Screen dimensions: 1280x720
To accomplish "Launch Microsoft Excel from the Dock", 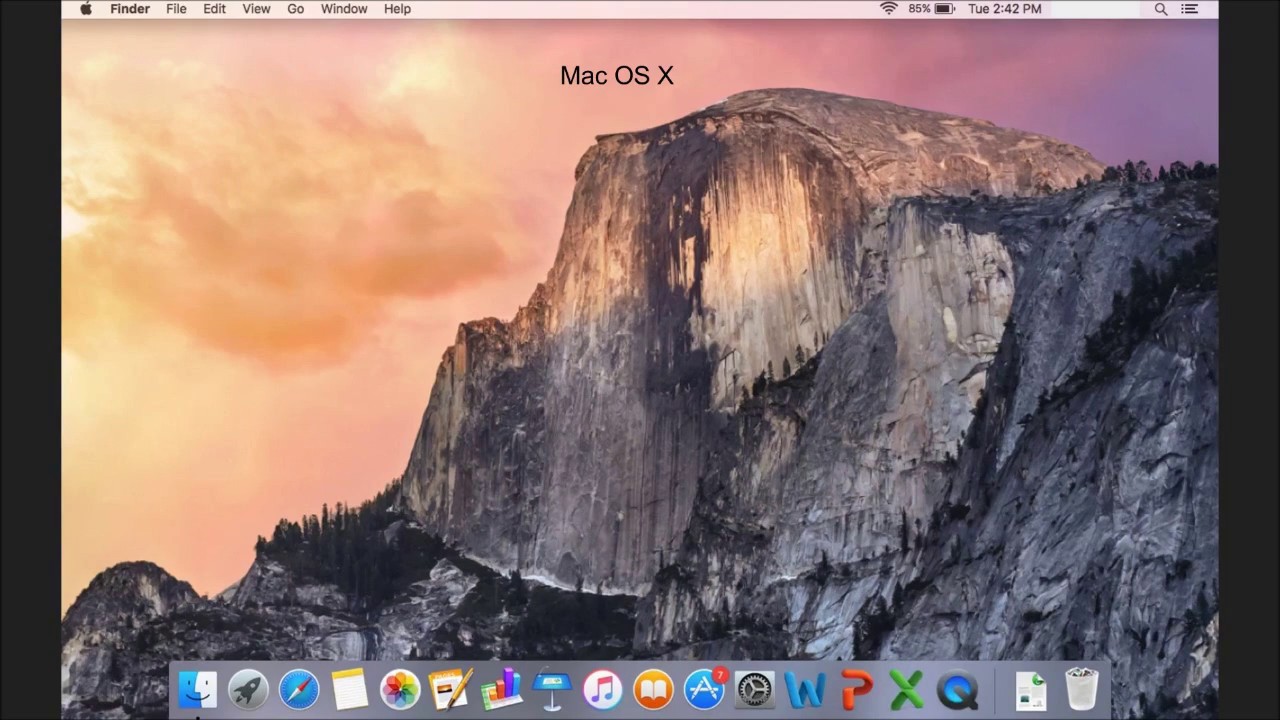I will click(906, 690).
